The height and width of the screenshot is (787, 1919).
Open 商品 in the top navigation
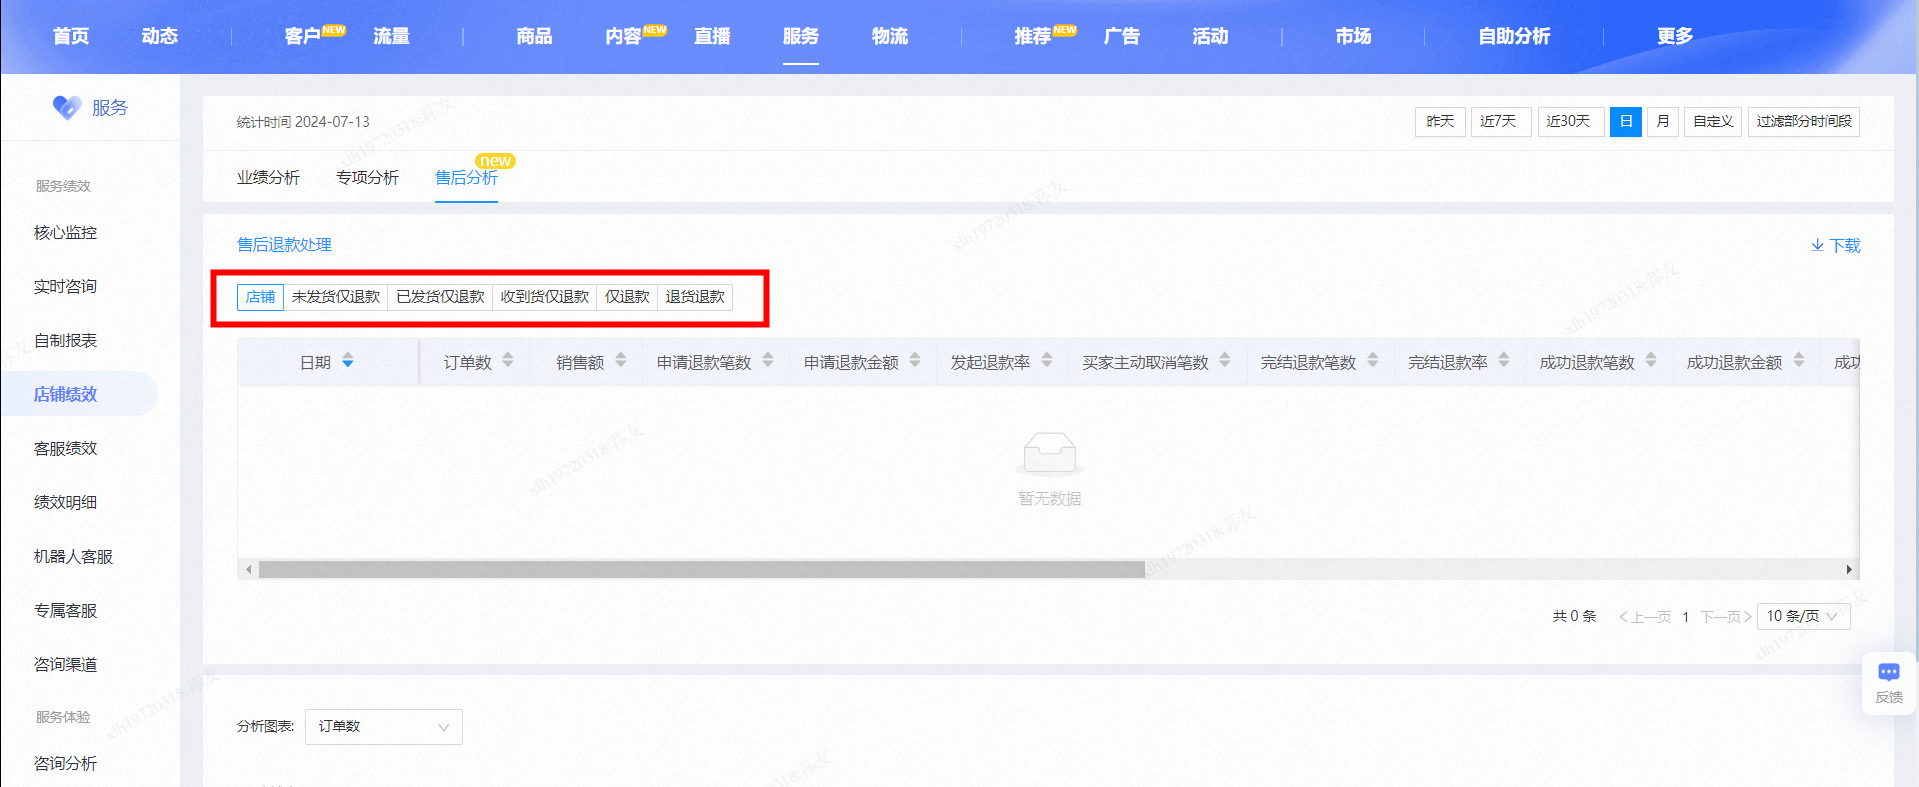[534, 36]
